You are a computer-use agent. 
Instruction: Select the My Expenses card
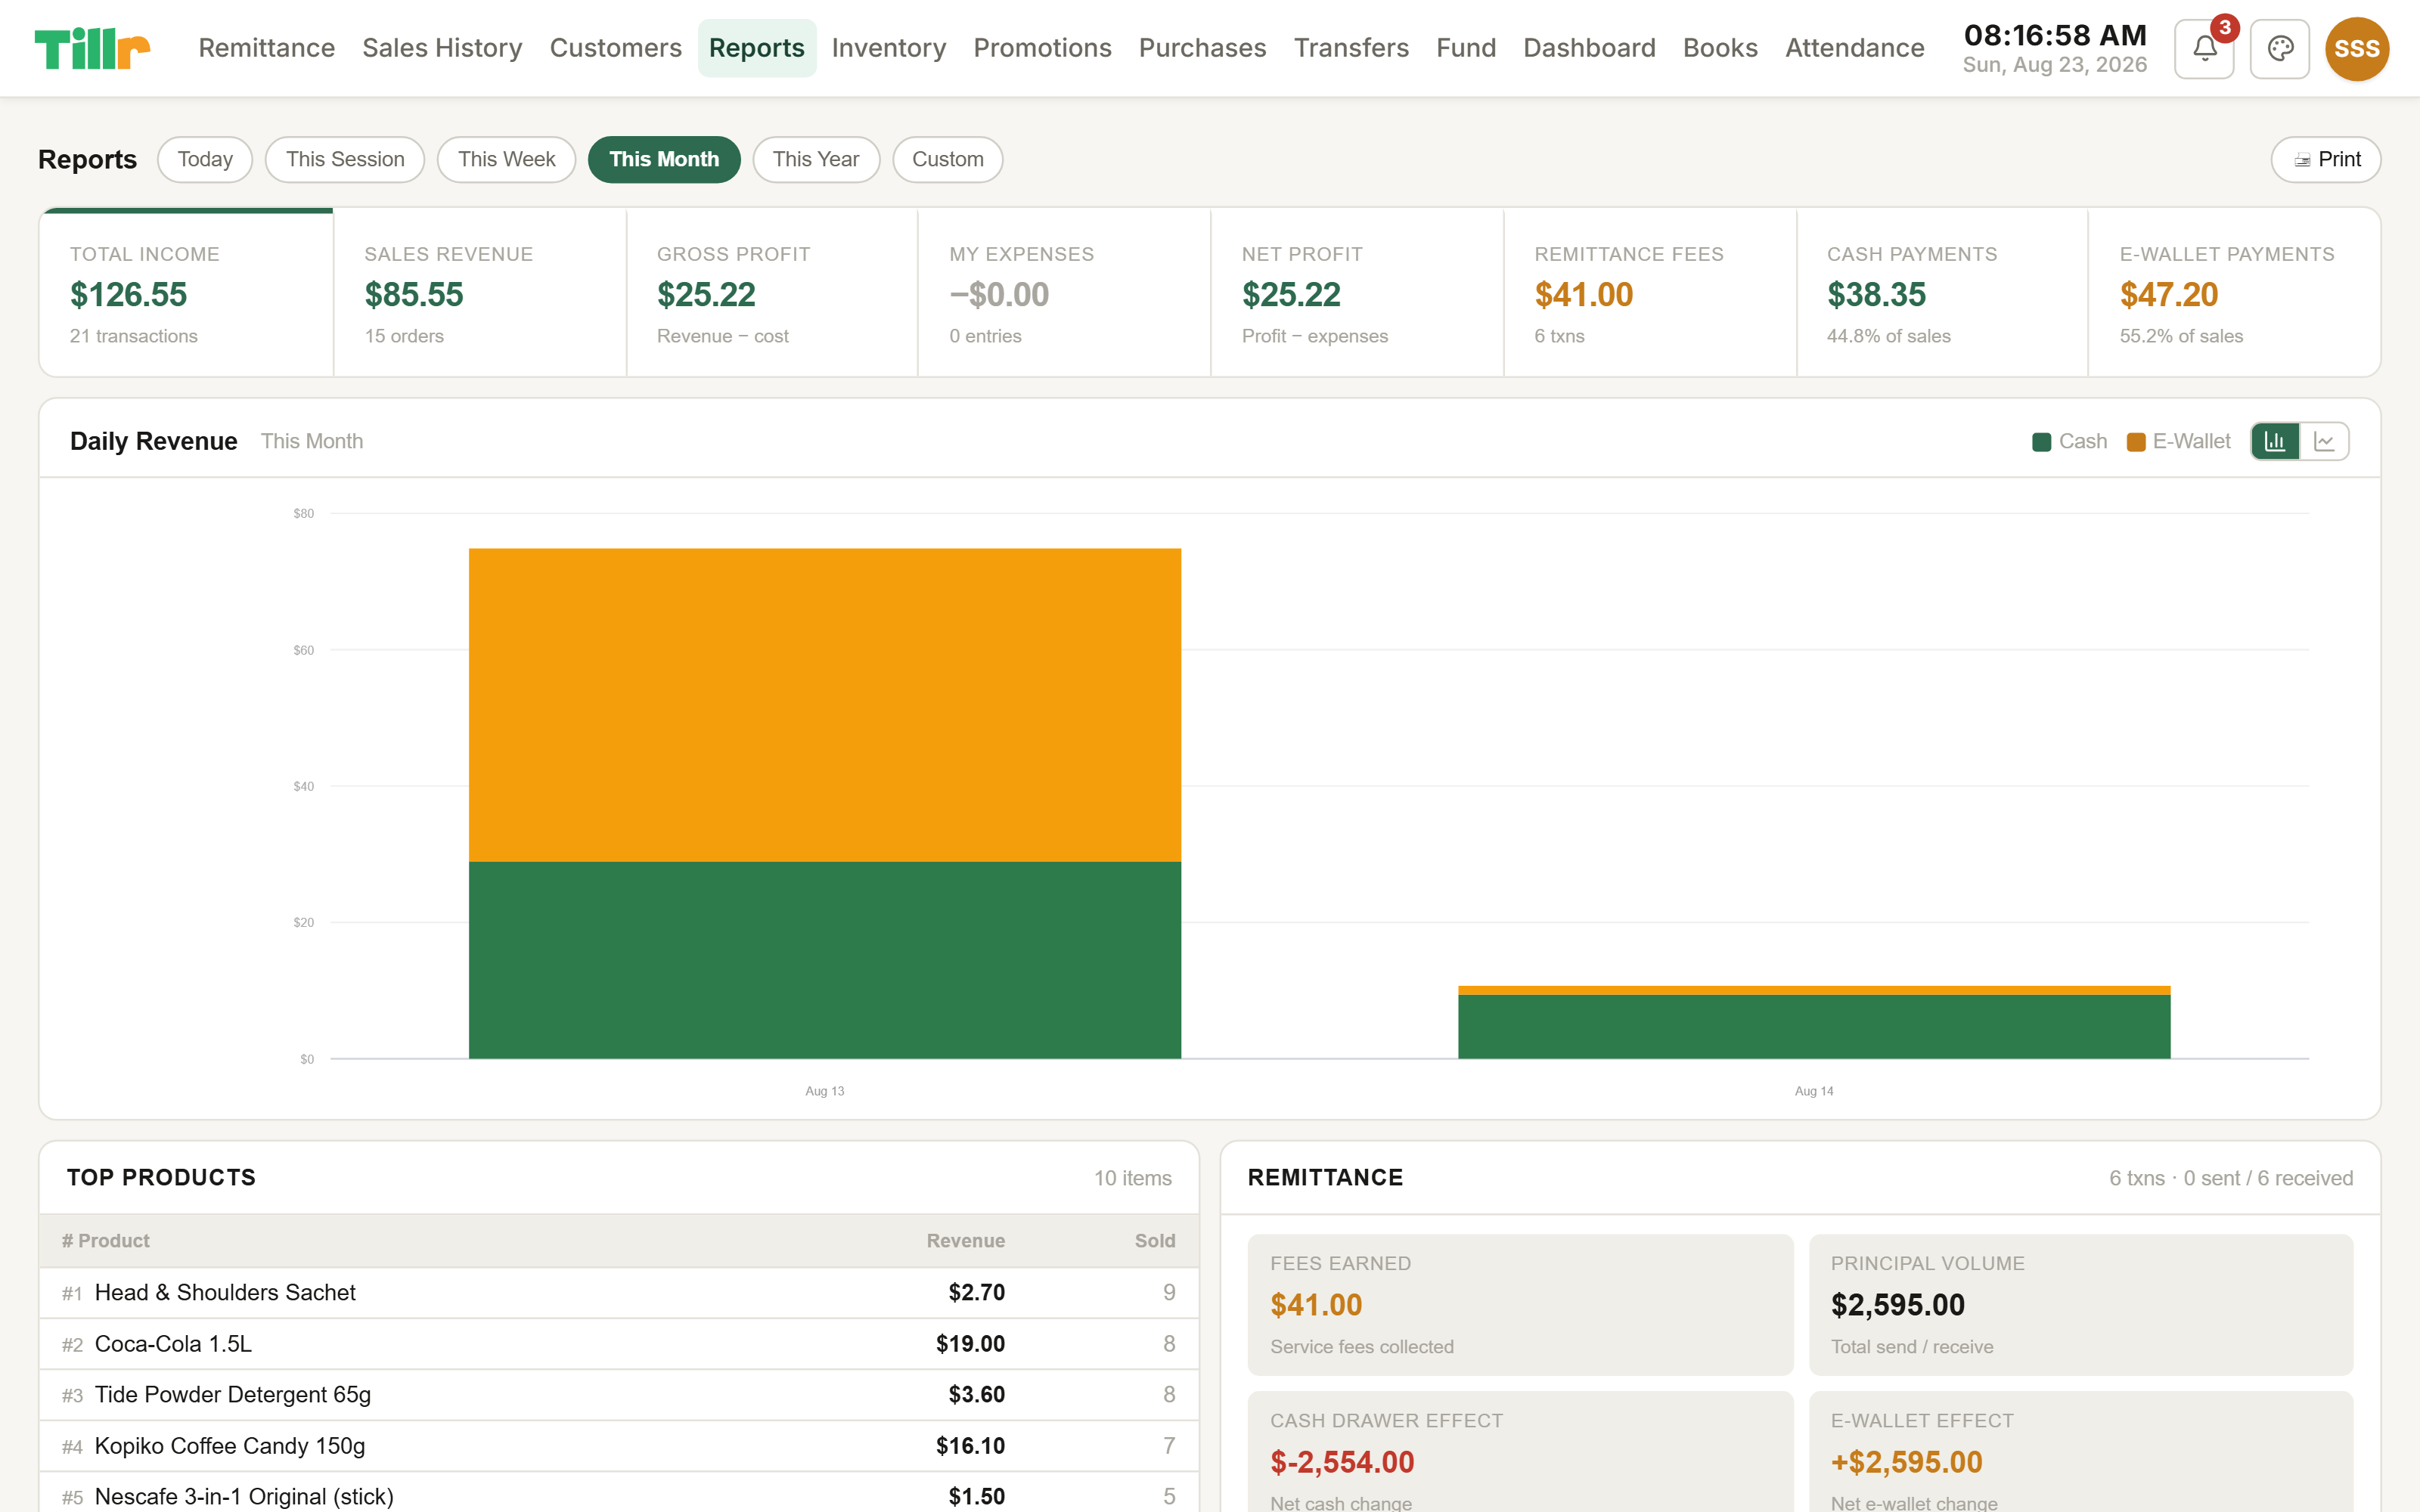coord(1064,293)
